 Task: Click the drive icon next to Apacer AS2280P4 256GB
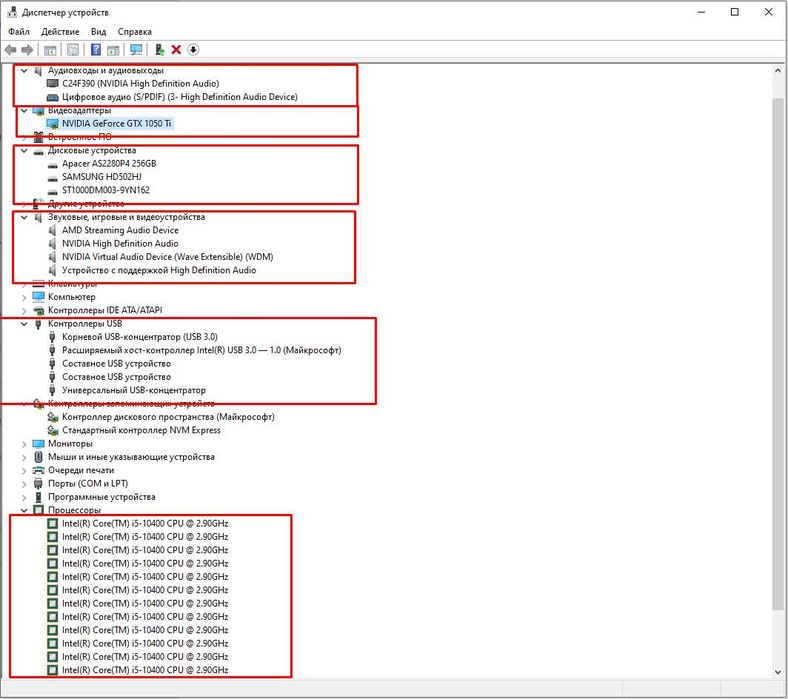(x=52, y=164)
